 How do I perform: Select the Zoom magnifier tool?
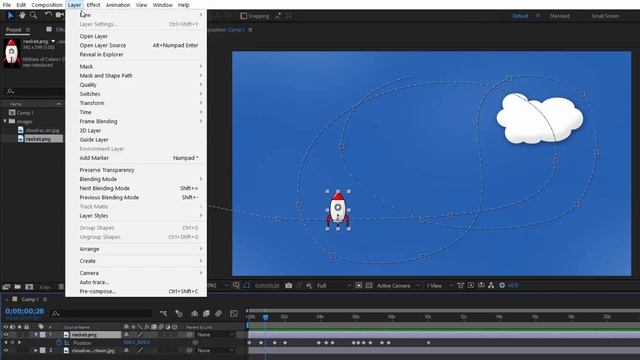[33, 16]
